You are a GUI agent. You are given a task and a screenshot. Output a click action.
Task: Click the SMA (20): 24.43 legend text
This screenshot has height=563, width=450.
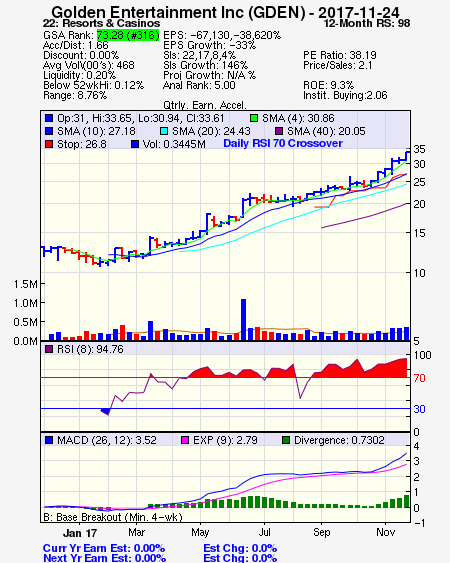(x=211, y=131)
